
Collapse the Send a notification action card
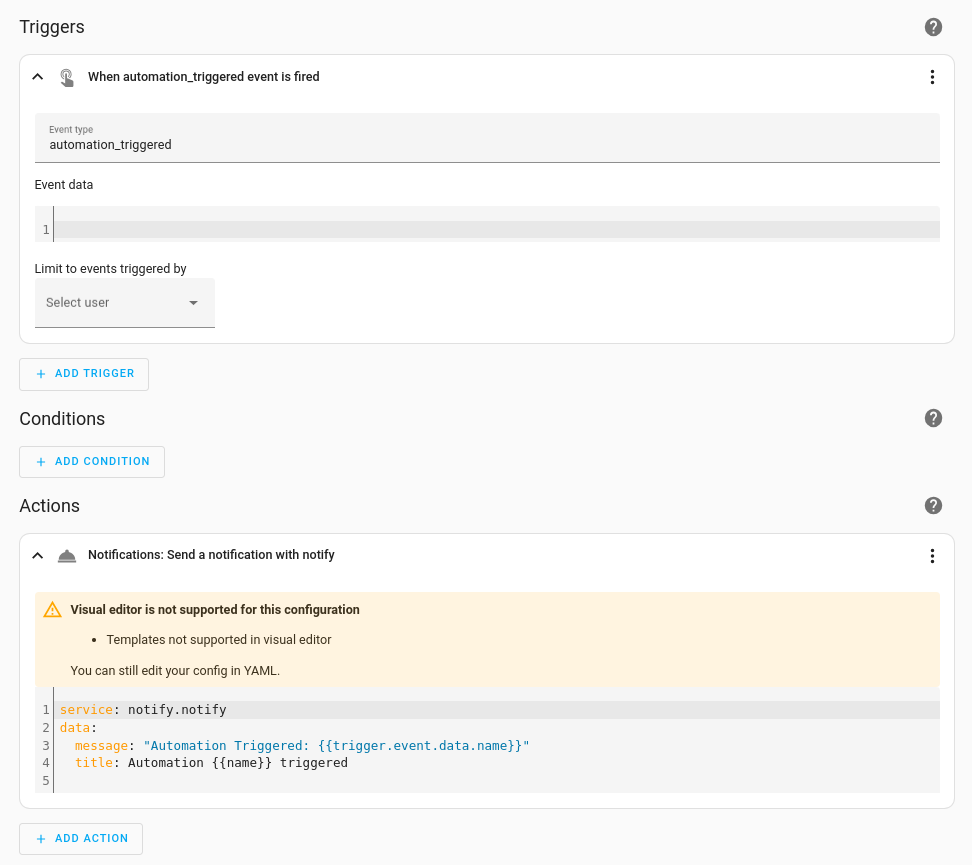(x=38, y=556)
